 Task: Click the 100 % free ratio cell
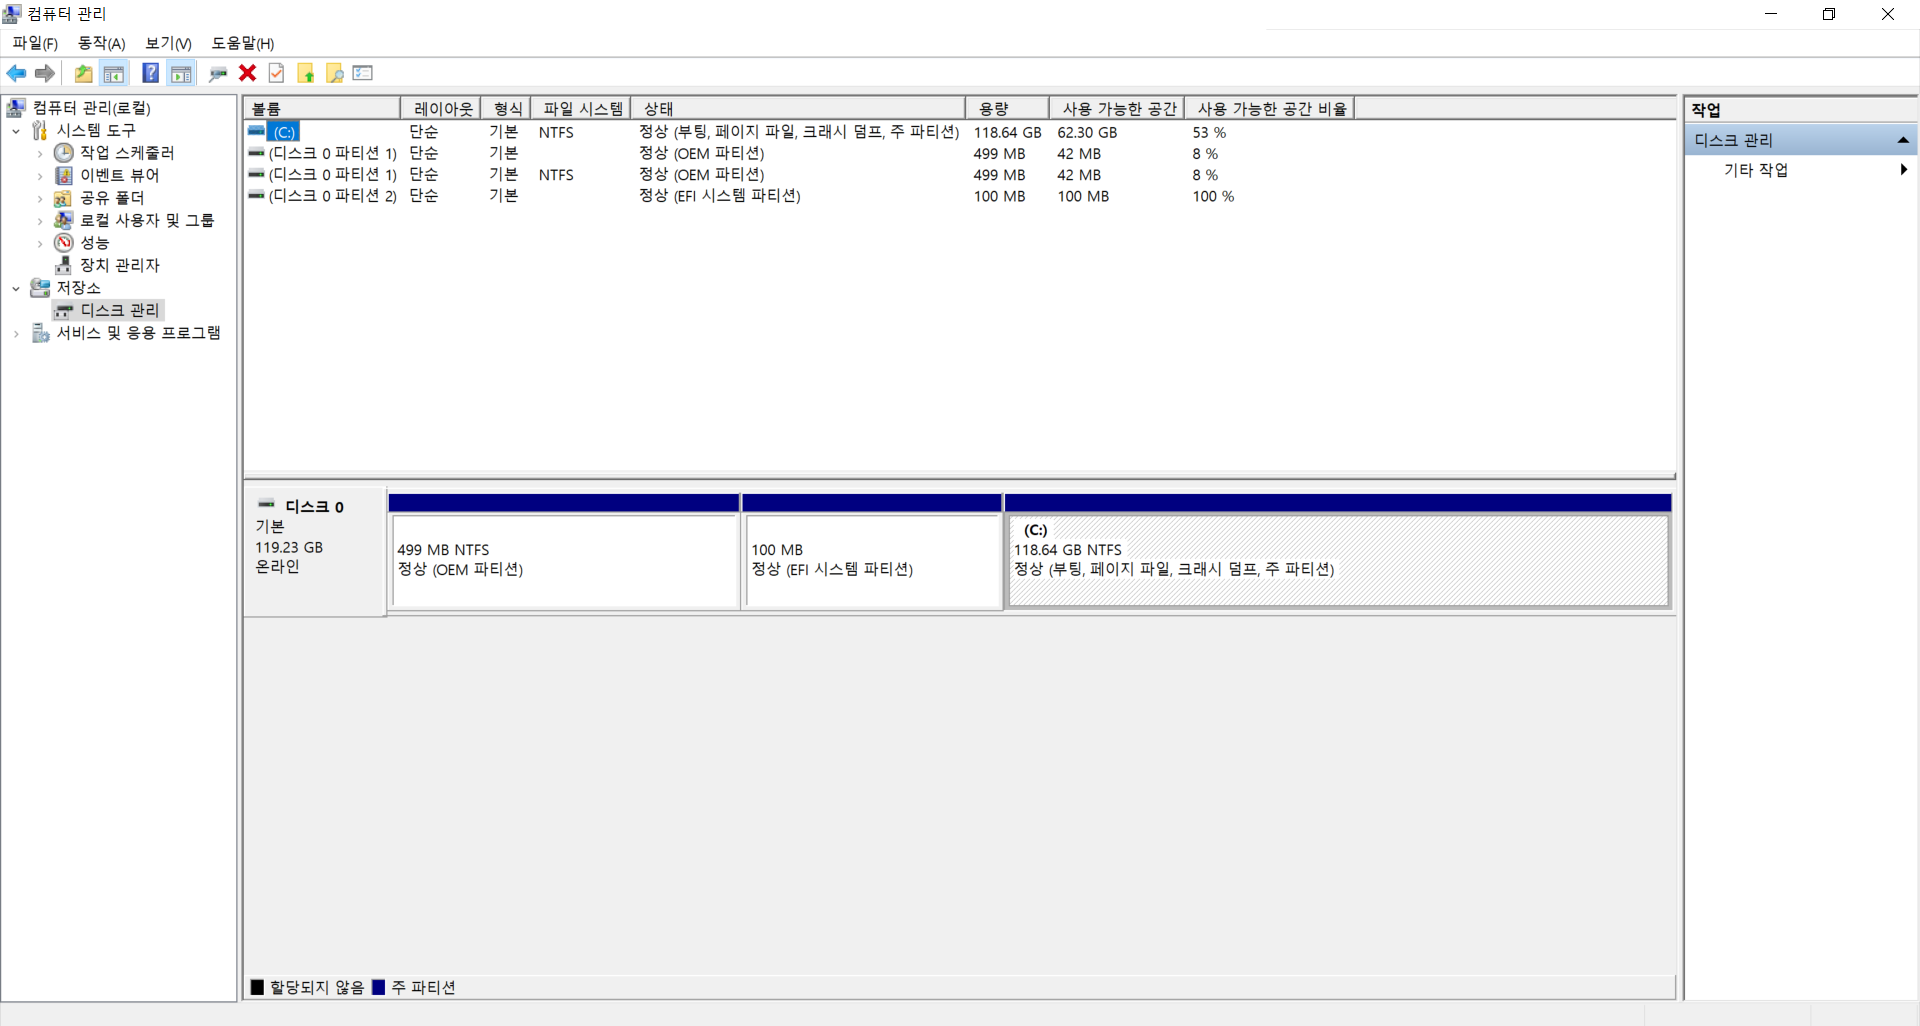(1213, 196)
